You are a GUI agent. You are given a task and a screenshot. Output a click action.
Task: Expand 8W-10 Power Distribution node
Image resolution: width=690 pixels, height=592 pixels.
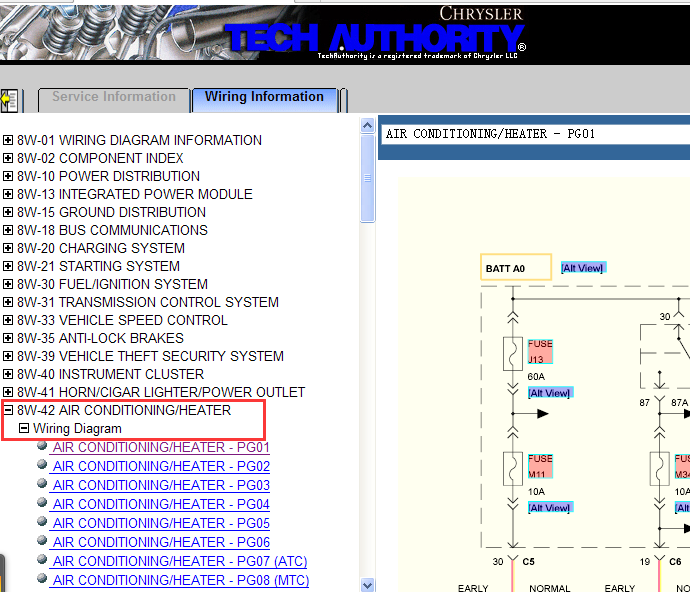pos(7,176)
